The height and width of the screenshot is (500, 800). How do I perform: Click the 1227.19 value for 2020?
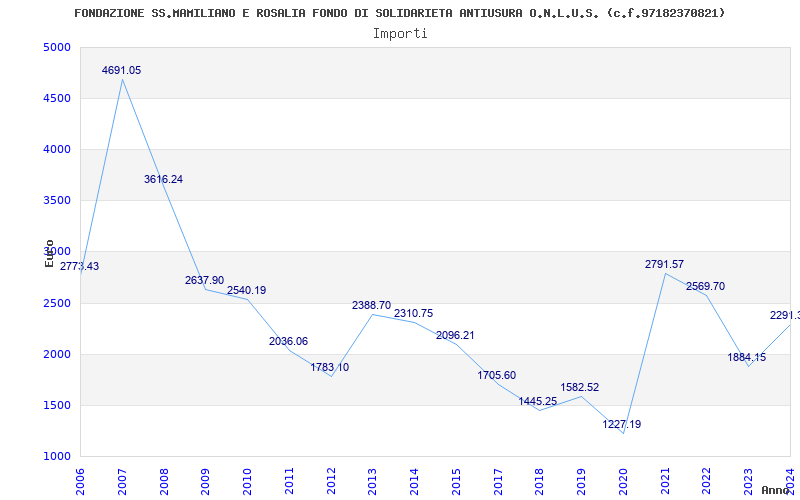621,424
